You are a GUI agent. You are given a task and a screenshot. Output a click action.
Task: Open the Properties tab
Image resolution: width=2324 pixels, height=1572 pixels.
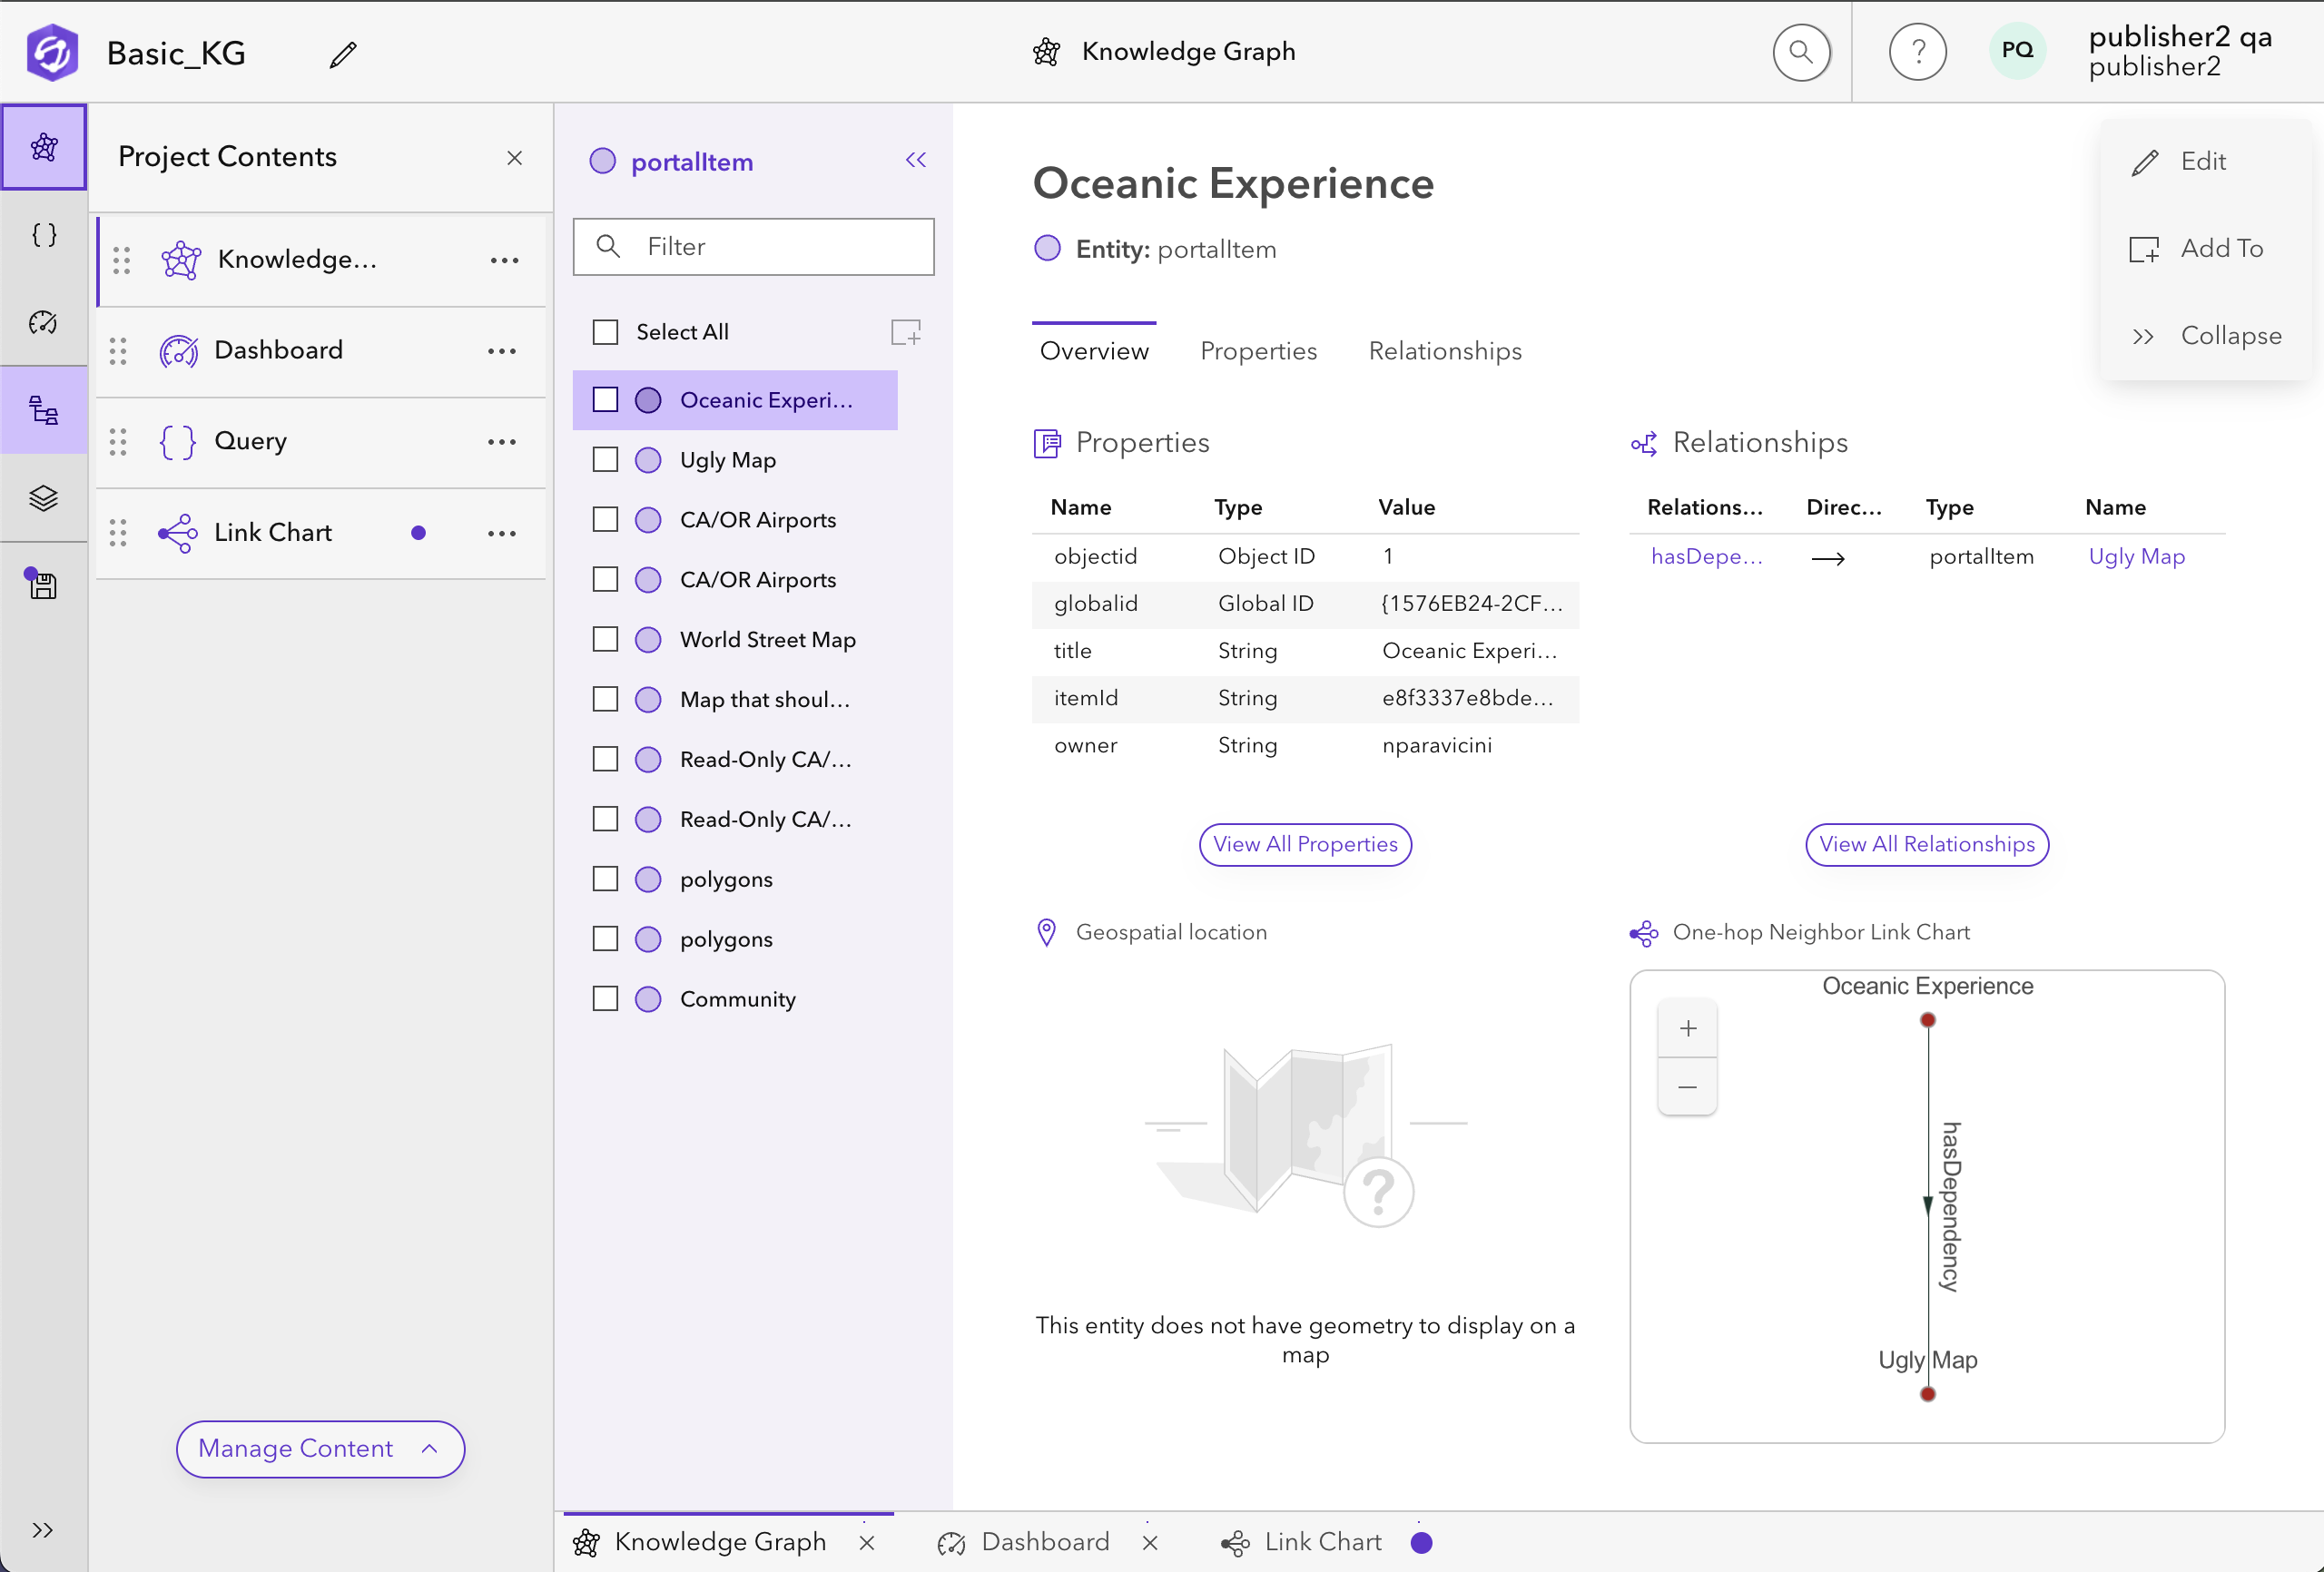pyautogui.click(x=1258, y=351)
